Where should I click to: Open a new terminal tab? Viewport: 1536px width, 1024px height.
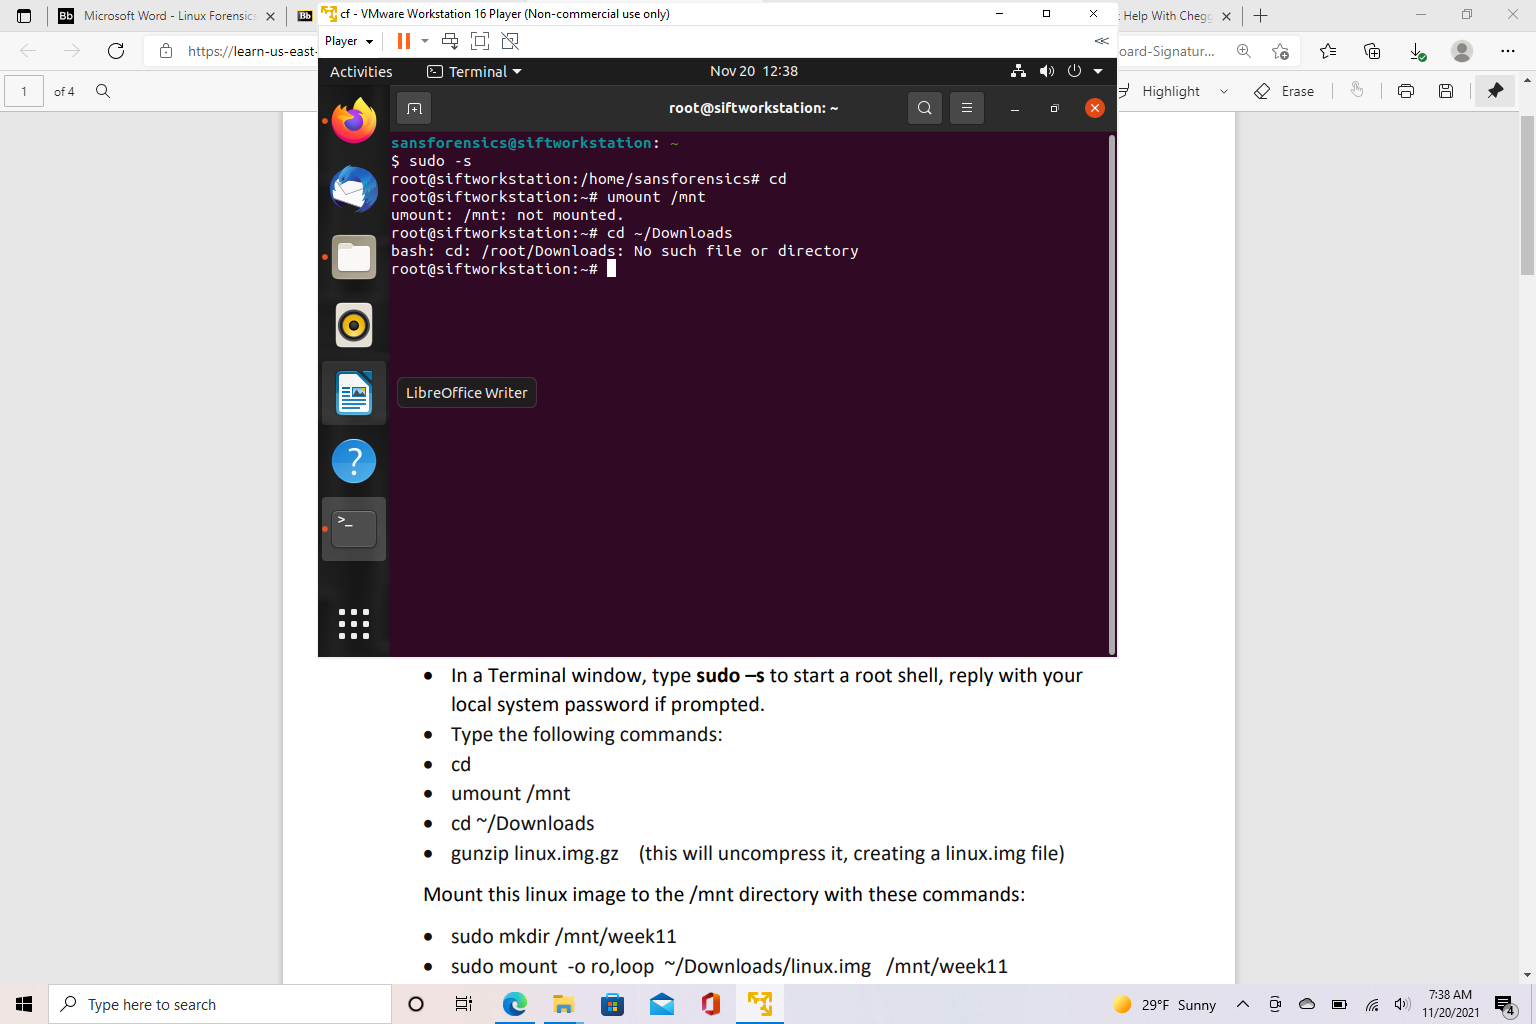coord(413,107)
